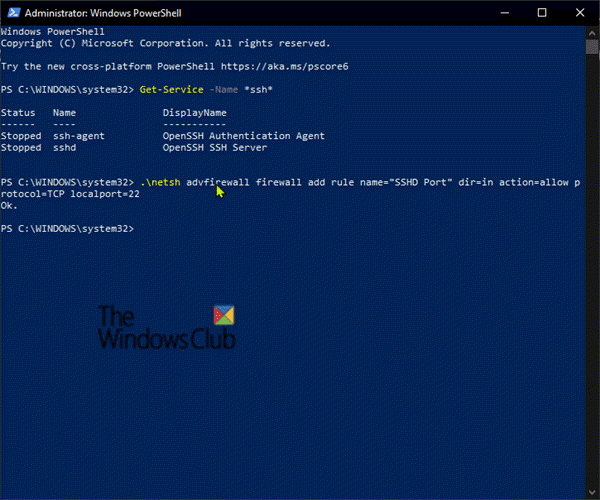Minimize the PowerShell window
This screenshot has height=500, width=600.
point(505,13)
